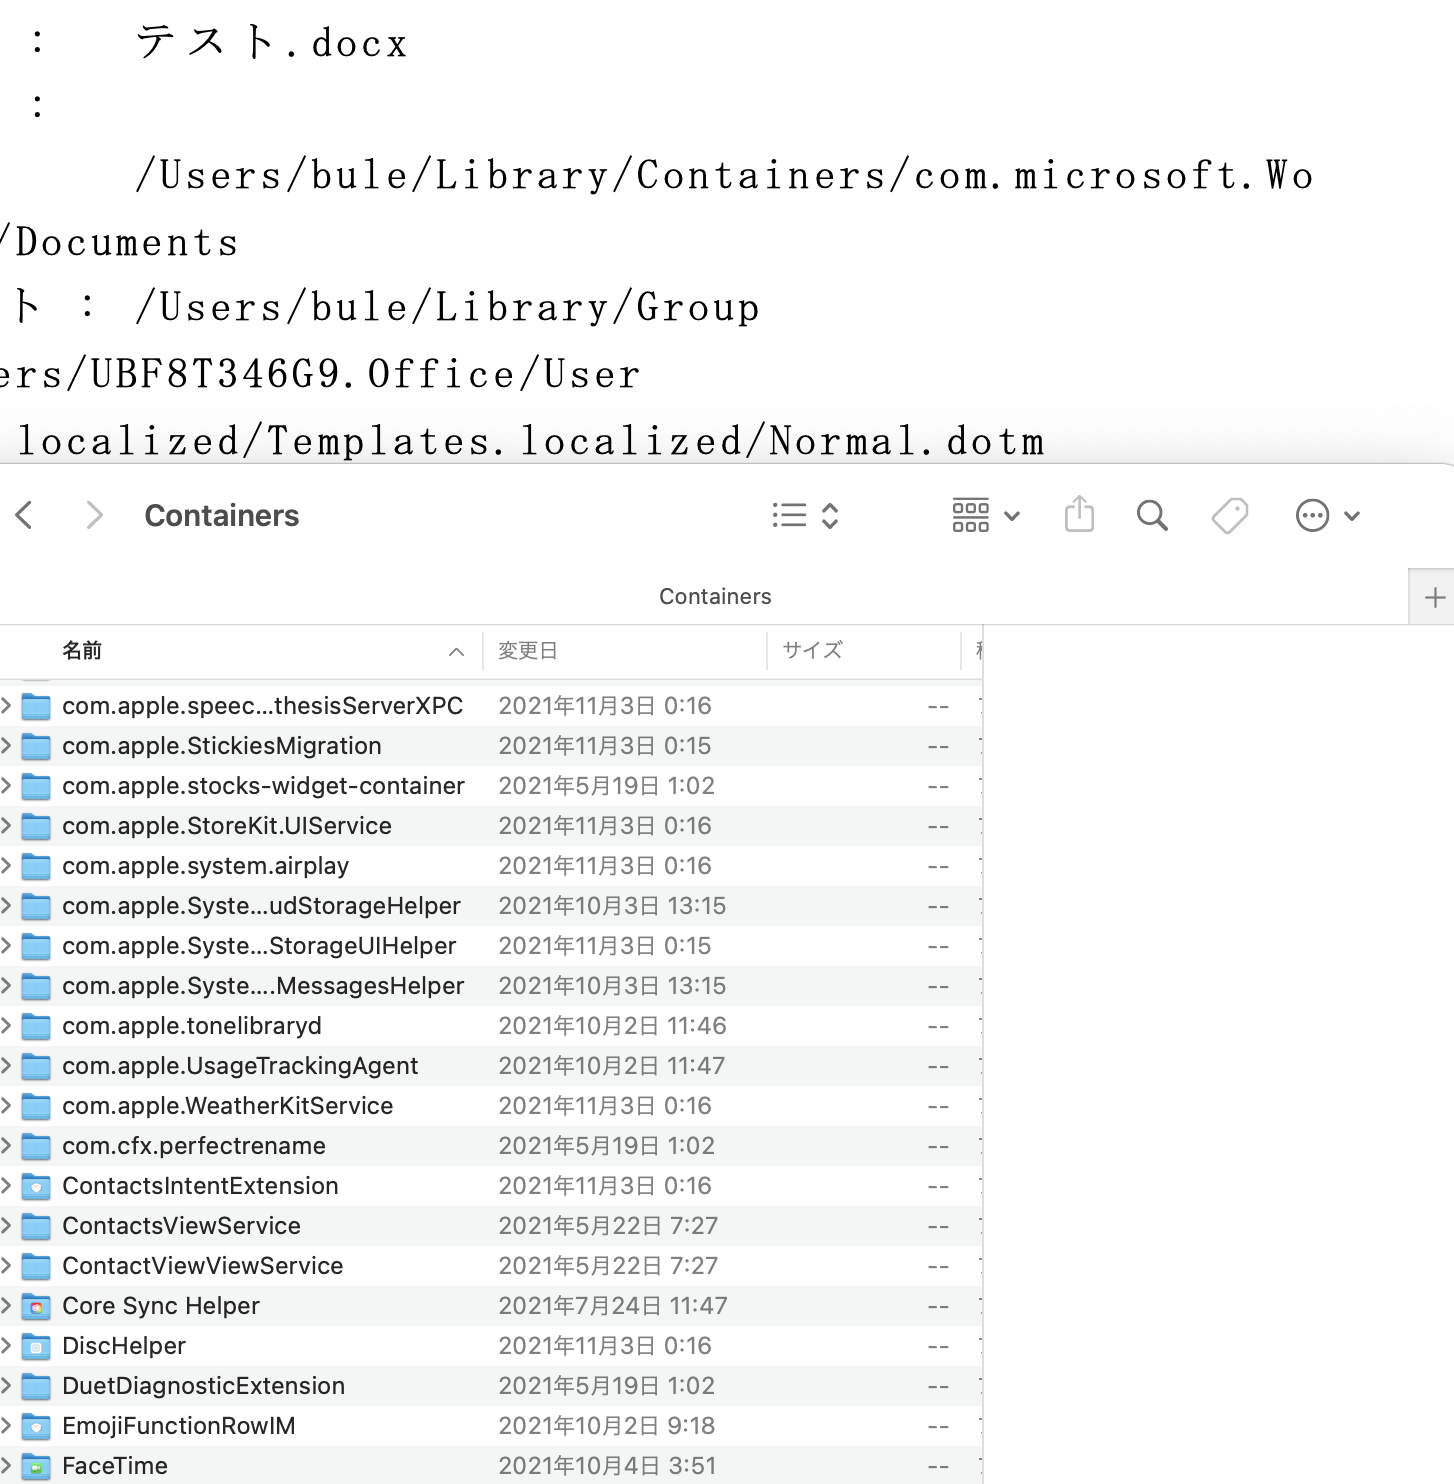Sort files by サイズ column
1454x1484 pixels.
pyautogui.click(x=812, y=651)
